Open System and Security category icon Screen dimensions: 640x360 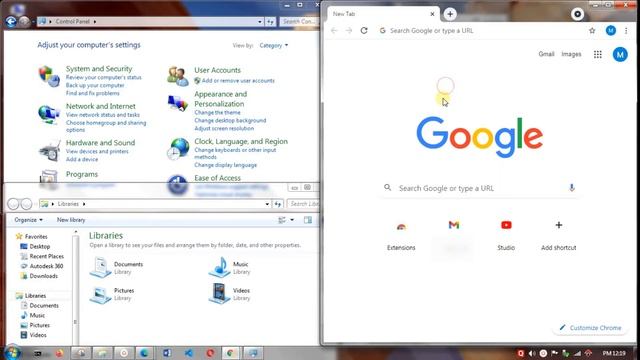click(x=49, y=76)
